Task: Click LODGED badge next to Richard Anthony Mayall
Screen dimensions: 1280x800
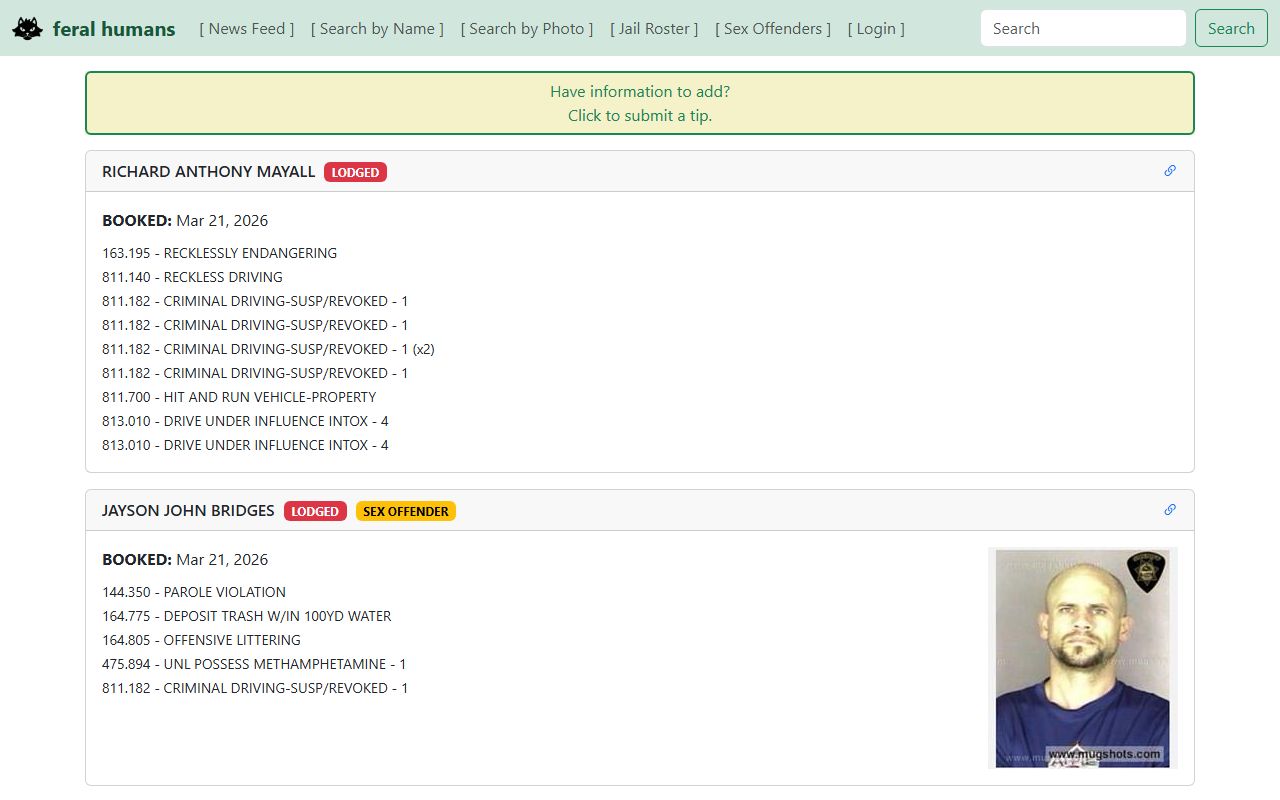Action: click(355, 172)
